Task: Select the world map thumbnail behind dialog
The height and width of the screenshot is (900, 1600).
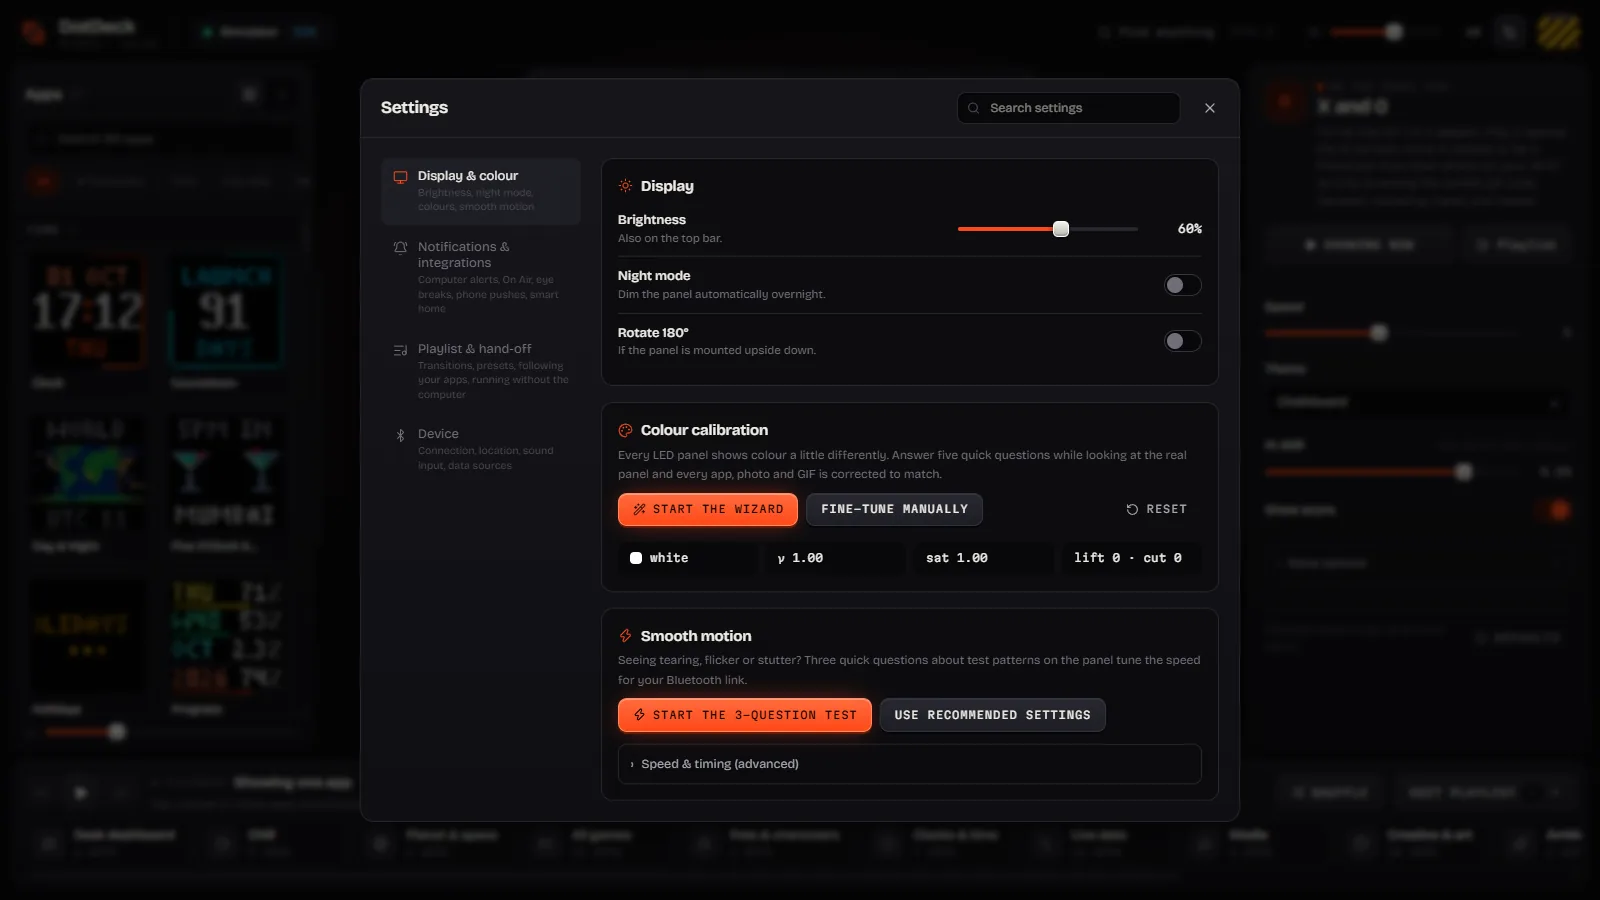Action: pos(88,475)
